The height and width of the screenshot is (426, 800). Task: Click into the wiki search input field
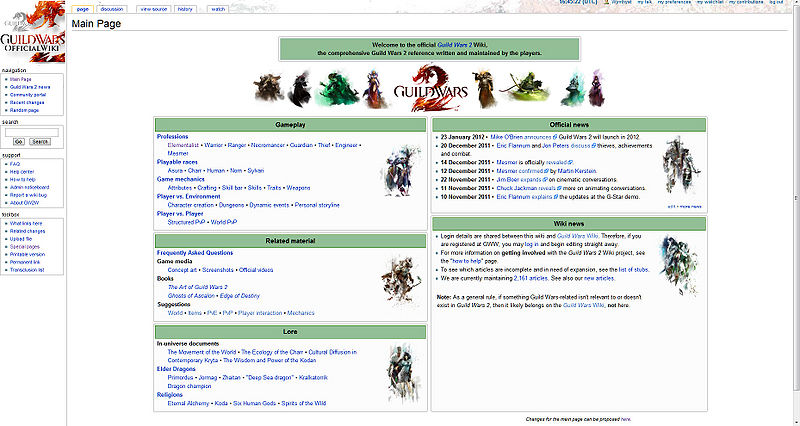click(x=32, y=133)
